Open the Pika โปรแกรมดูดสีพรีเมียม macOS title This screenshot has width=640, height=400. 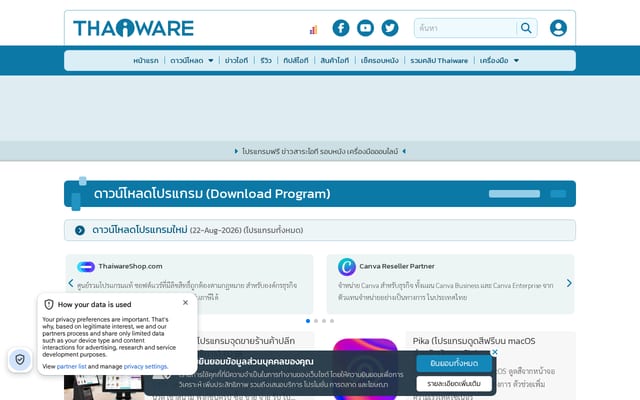473,341
